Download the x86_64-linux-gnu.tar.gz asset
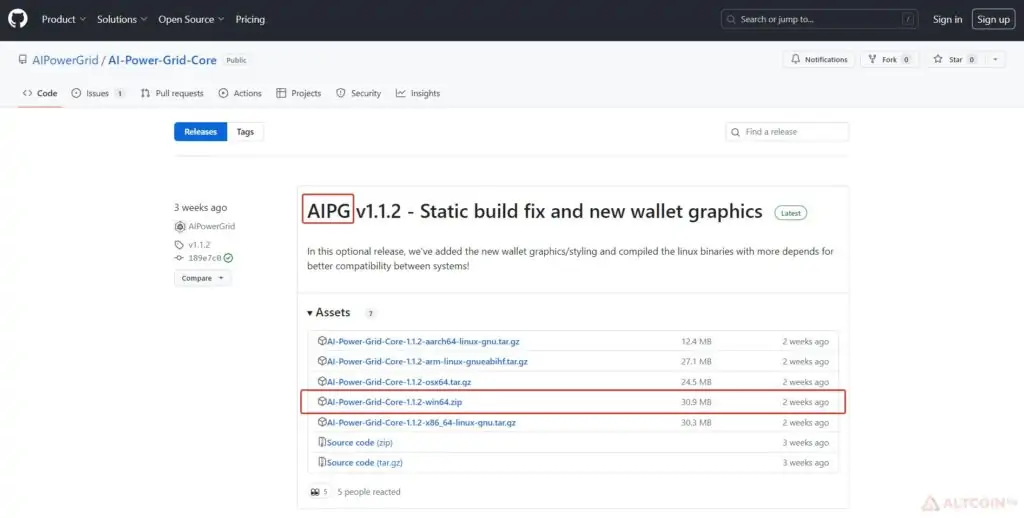 click(421, 423)
